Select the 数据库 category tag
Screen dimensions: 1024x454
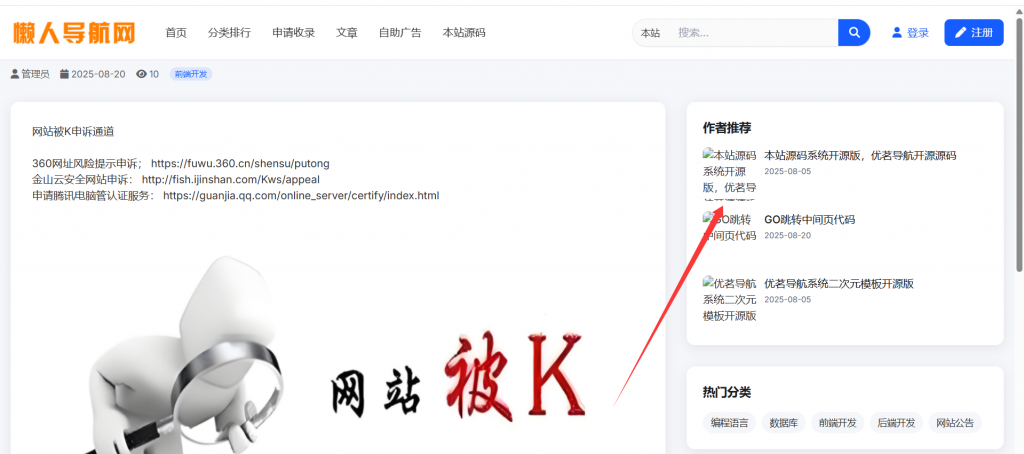(x=784, y=423)
